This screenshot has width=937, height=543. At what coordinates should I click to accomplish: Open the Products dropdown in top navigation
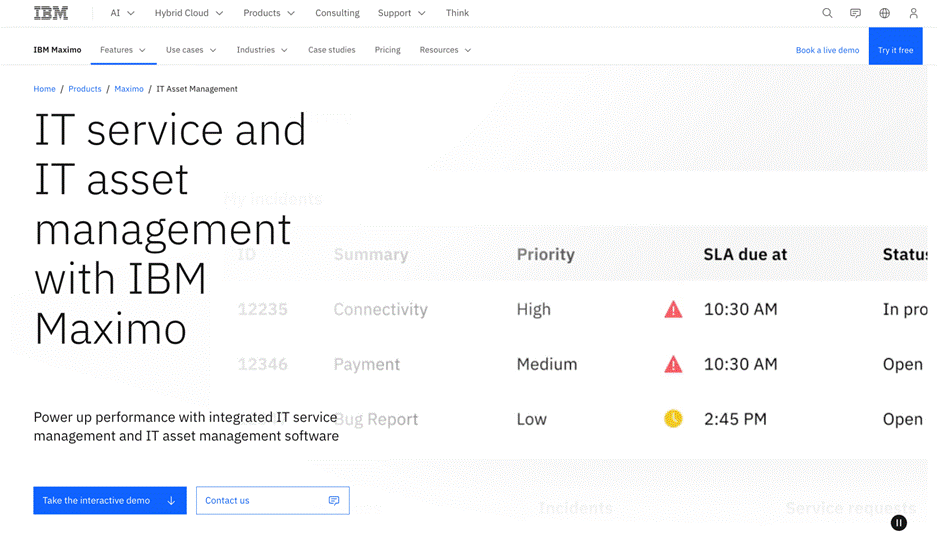click(269, 13)
